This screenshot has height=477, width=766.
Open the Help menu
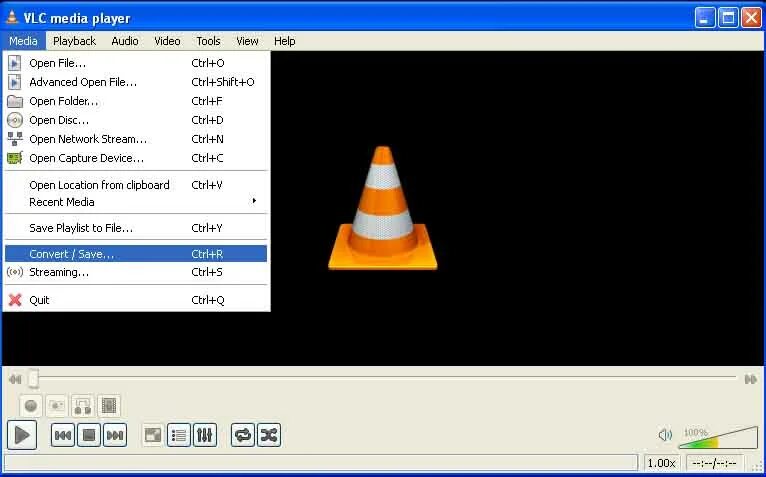(284, 41)
